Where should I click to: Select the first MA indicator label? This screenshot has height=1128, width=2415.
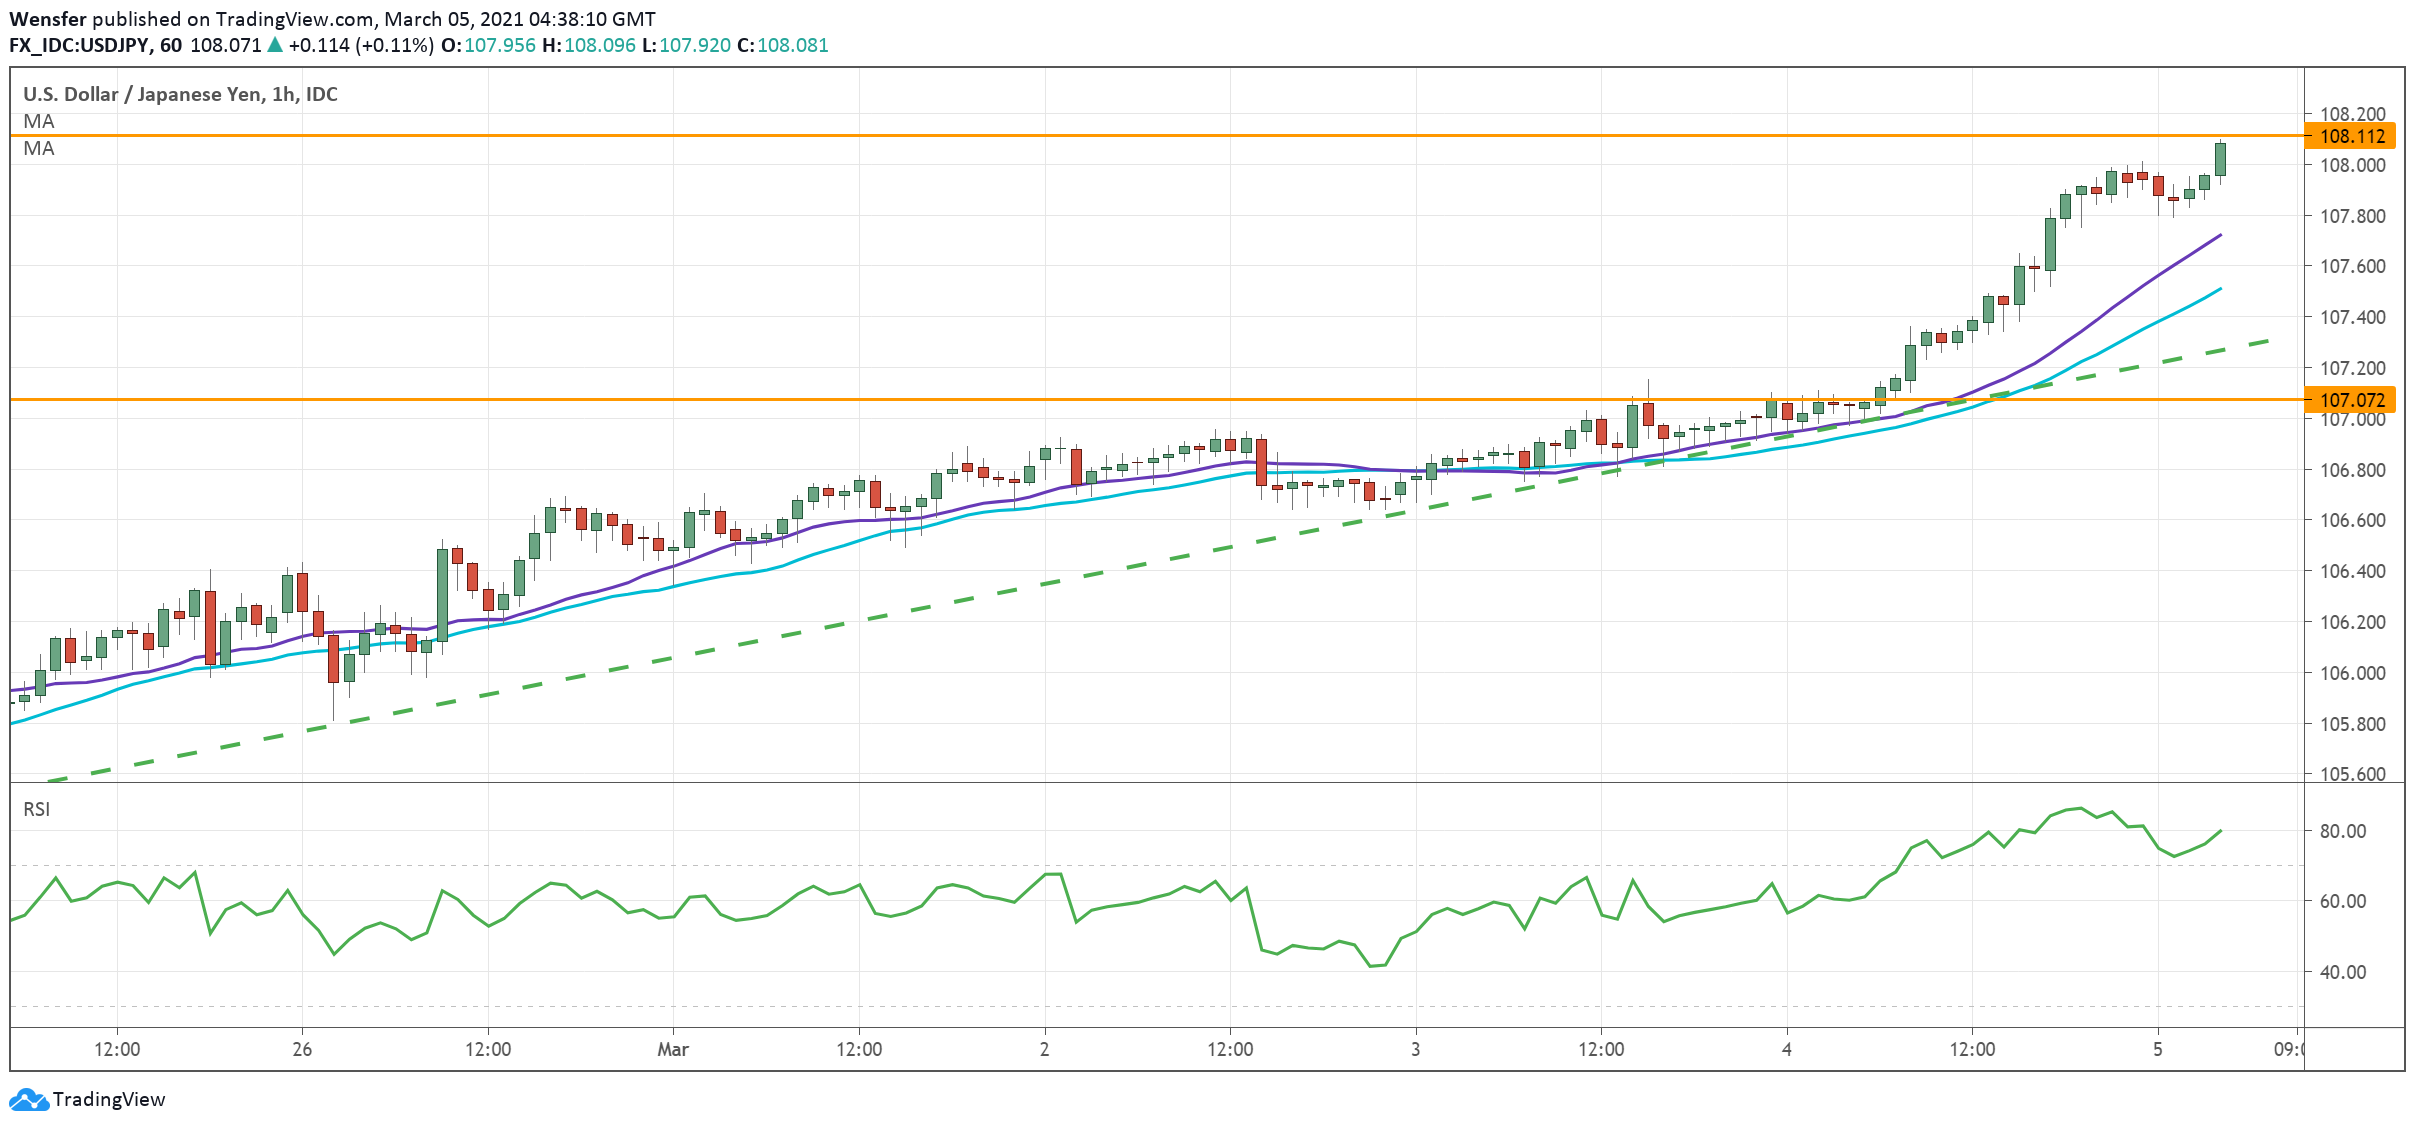[x=39, y=121]
